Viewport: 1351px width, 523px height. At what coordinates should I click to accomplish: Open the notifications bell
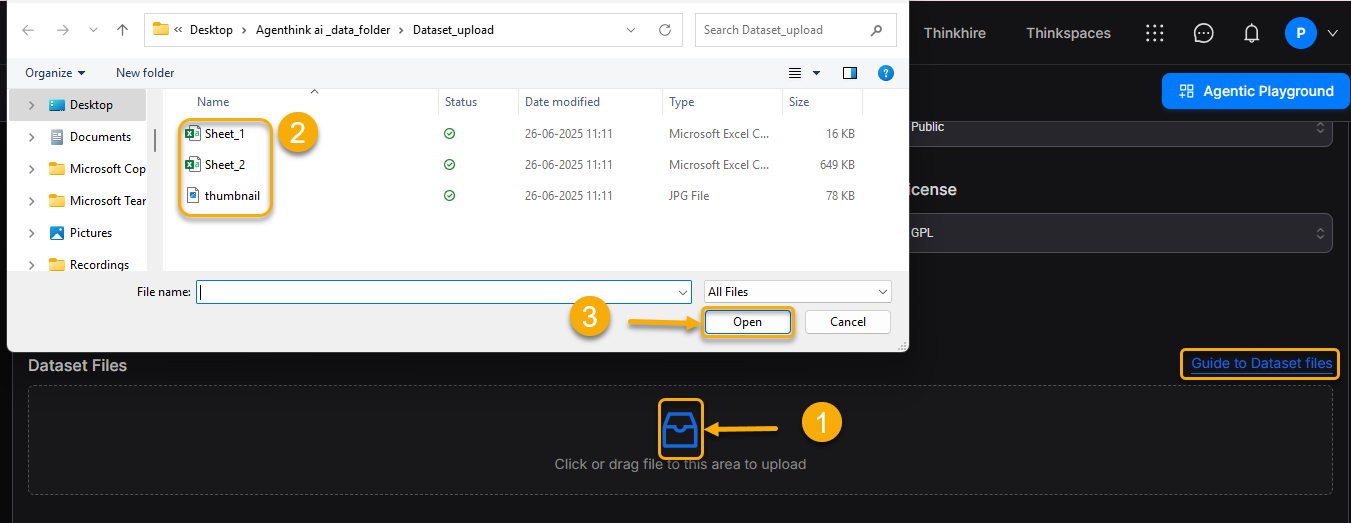point(1251,33)
